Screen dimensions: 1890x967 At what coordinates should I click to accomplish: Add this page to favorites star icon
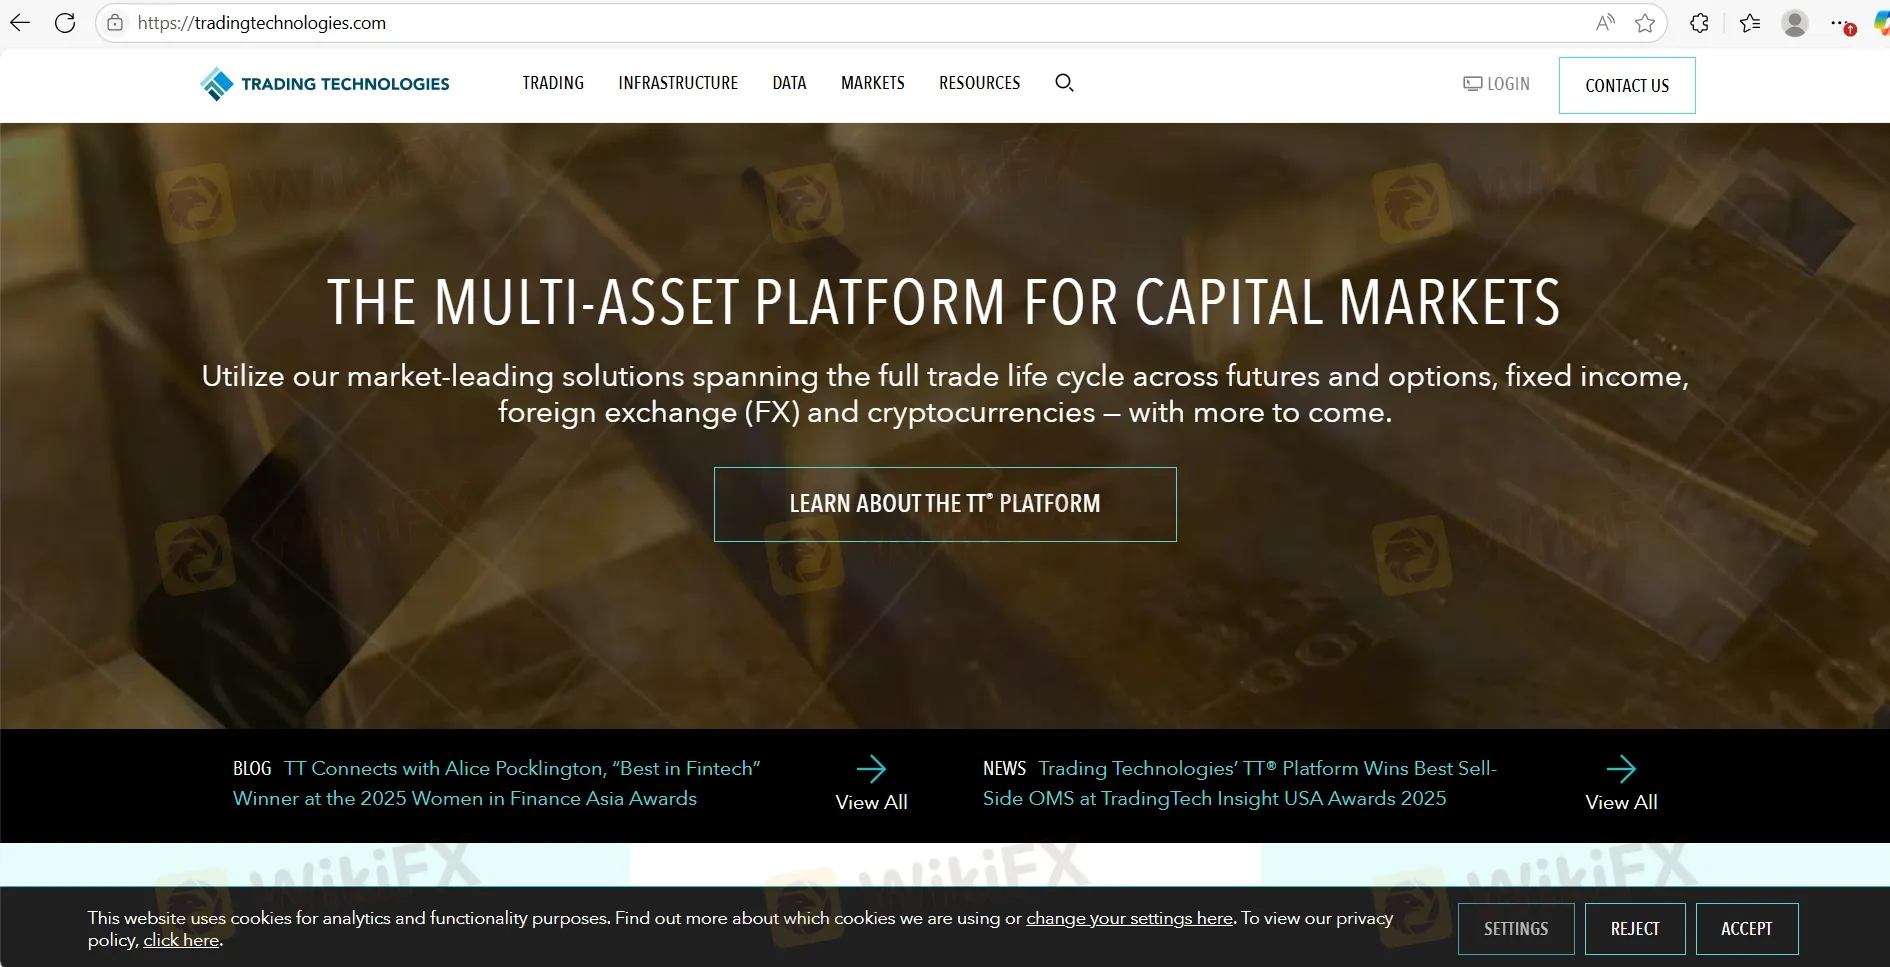[x=1645, y=22]
